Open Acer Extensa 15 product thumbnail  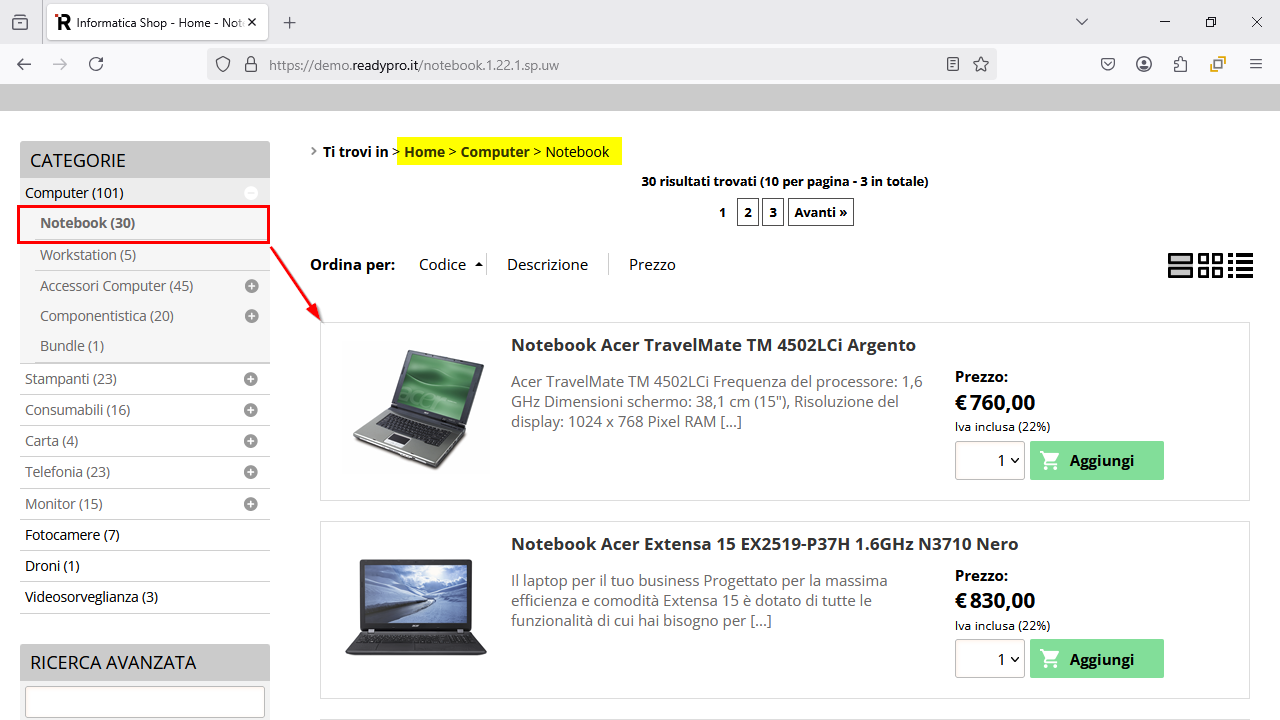(x=416, y=607)
